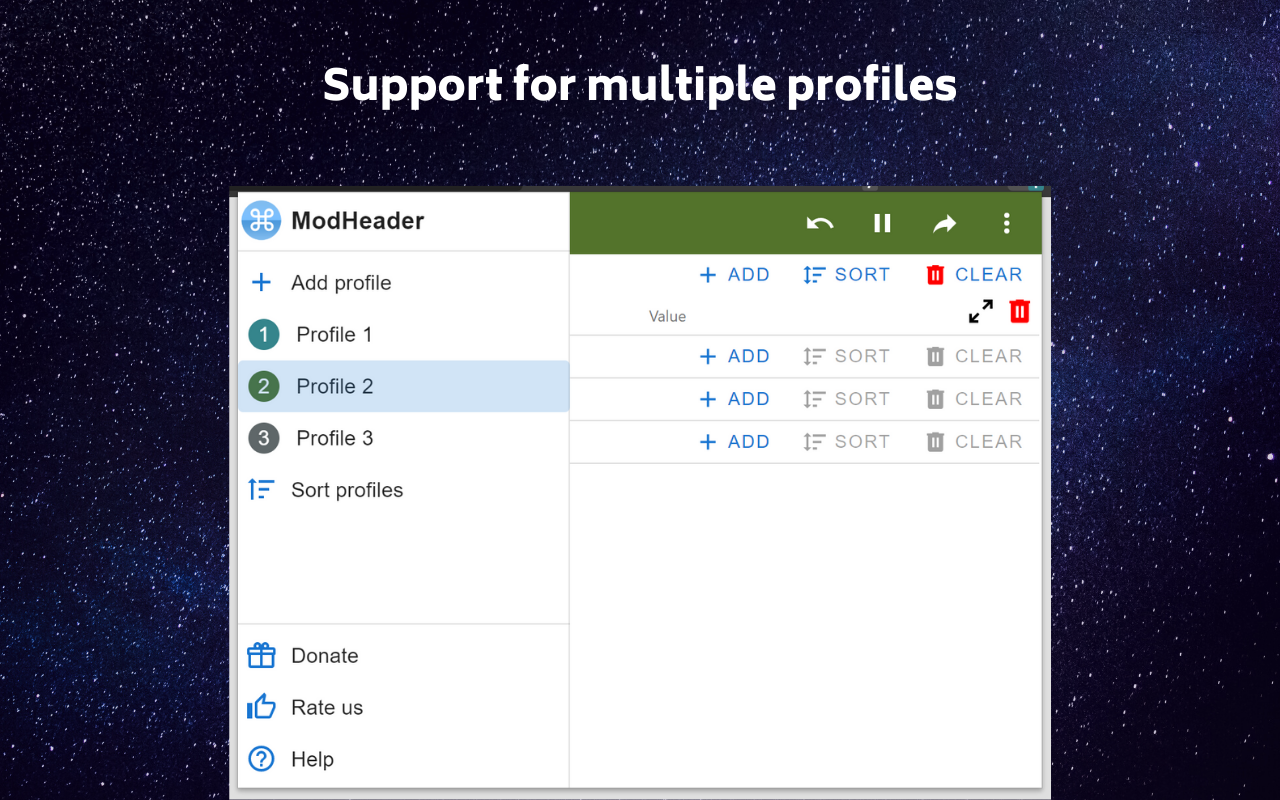Delete the header row using red trash icon
1280x800 pixels.
pyautogui.click(x=1019, y=311)
